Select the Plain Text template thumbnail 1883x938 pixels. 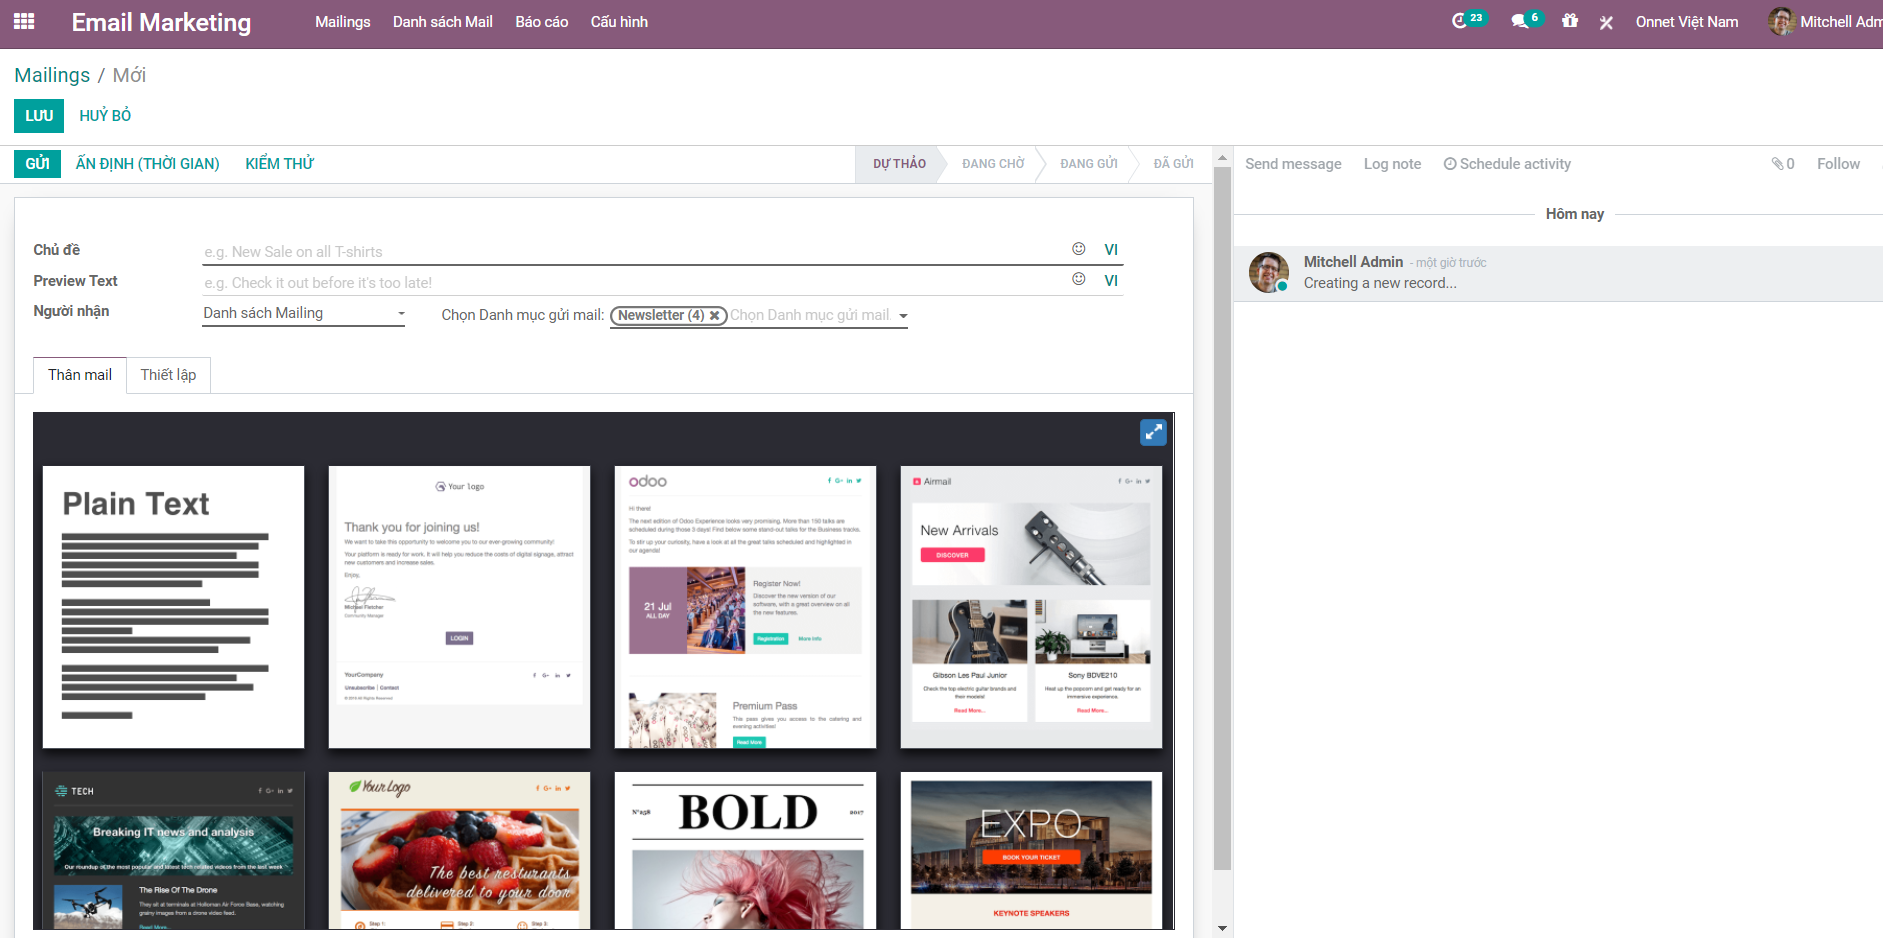(x=173, y=607)
